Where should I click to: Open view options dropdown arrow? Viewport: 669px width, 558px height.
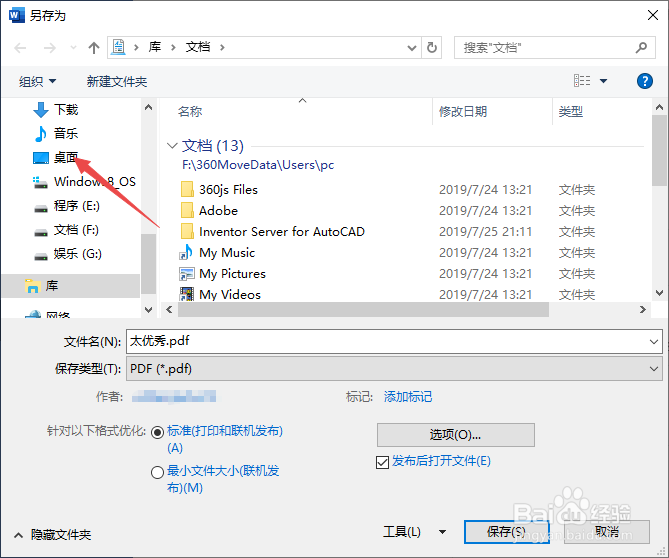tap(603, 81)
